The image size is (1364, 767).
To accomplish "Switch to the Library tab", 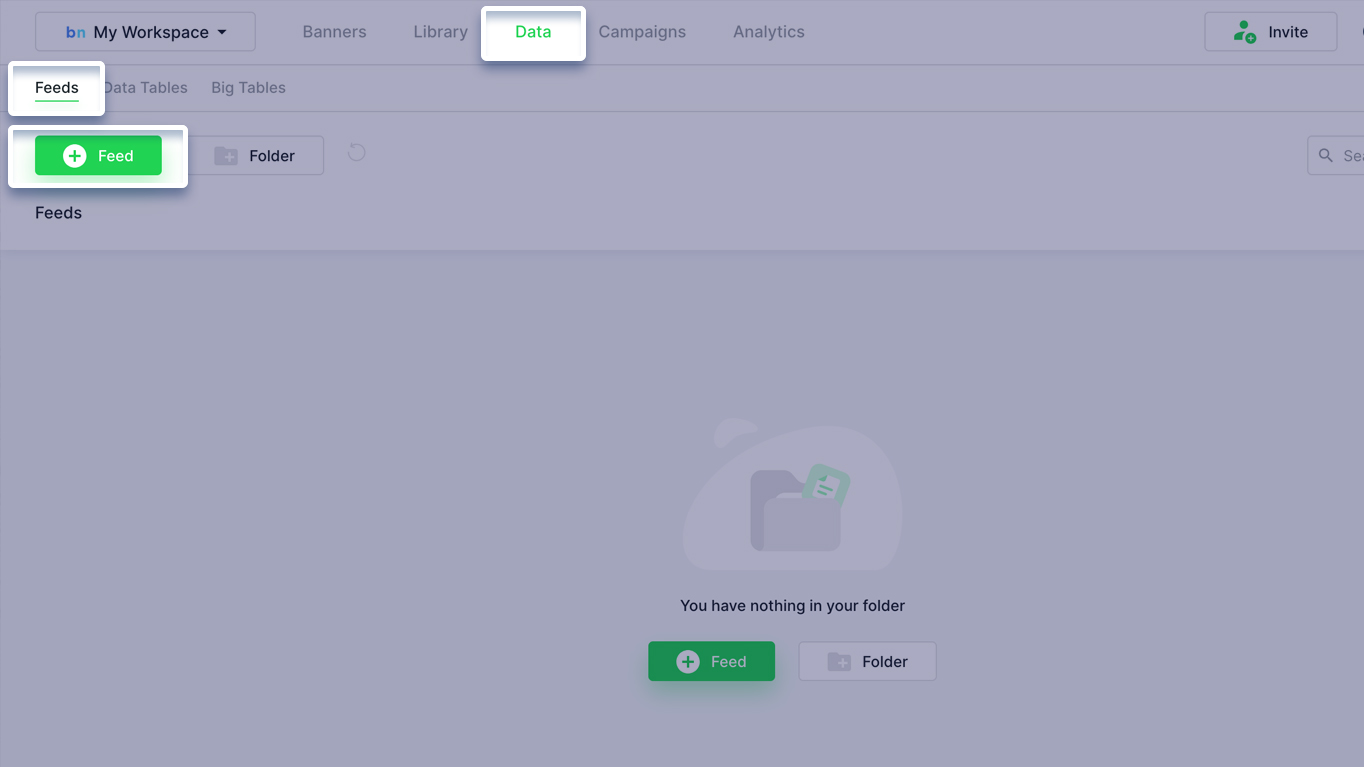I will point(440,32).
